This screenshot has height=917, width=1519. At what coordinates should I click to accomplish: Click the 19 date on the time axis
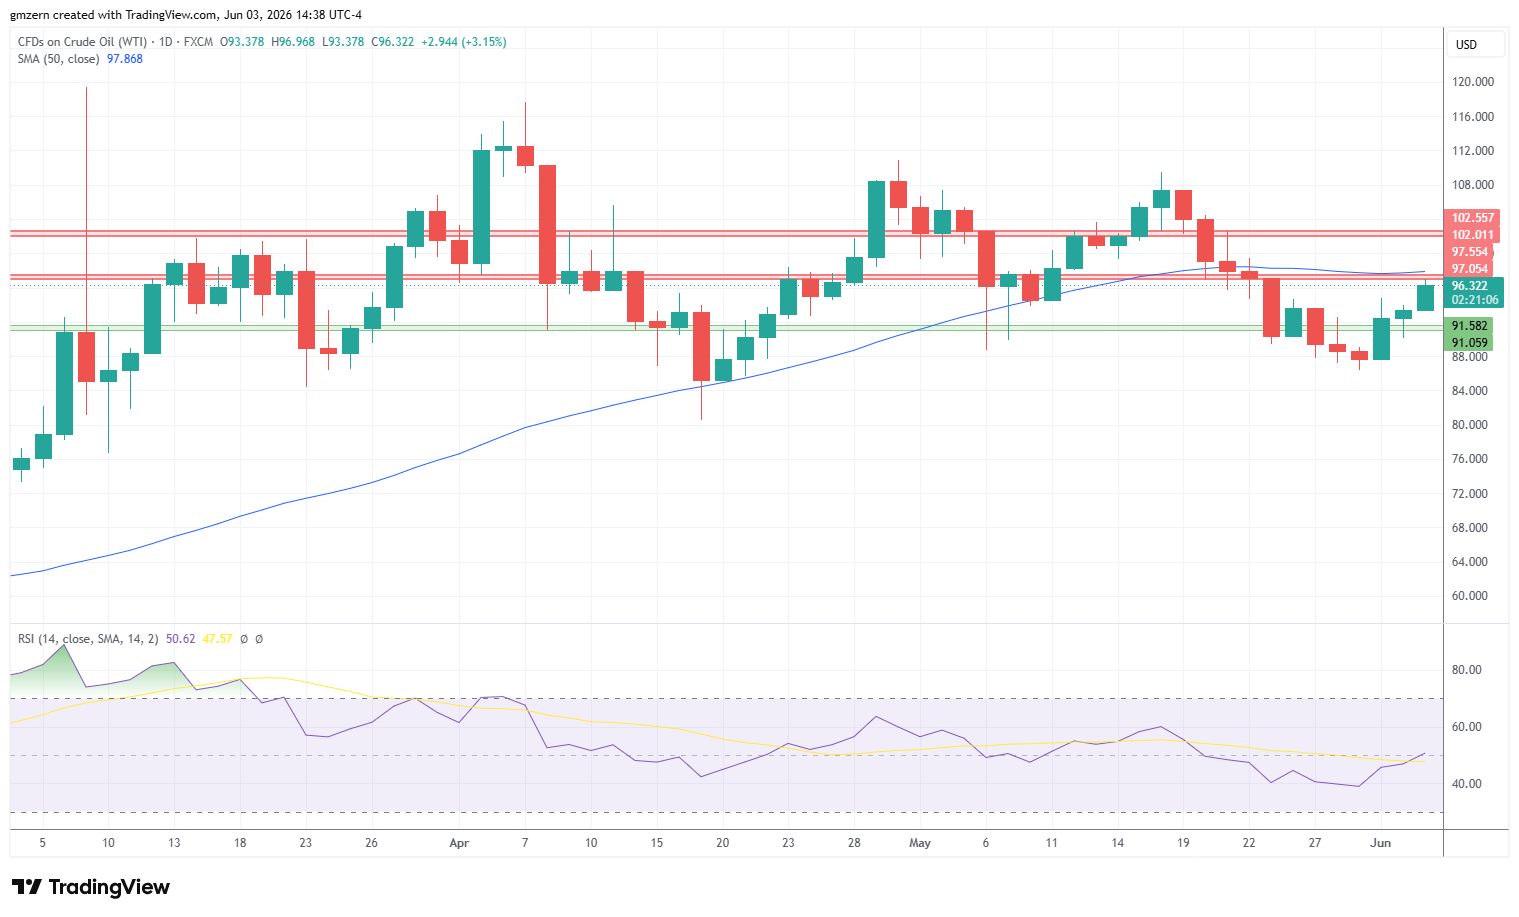(1183, 843)
